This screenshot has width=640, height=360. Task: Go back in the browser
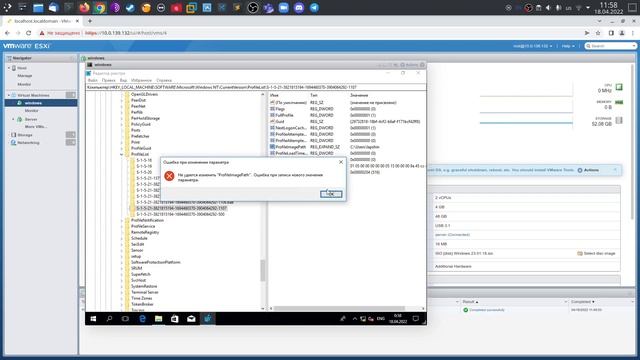pyautogui.click(x=7, y=33)
